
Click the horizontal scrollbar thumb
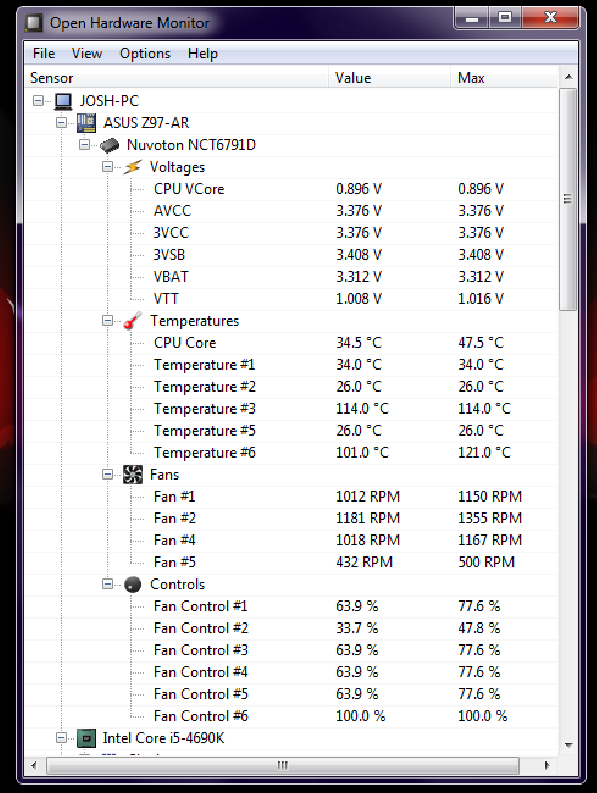(283, 765)
